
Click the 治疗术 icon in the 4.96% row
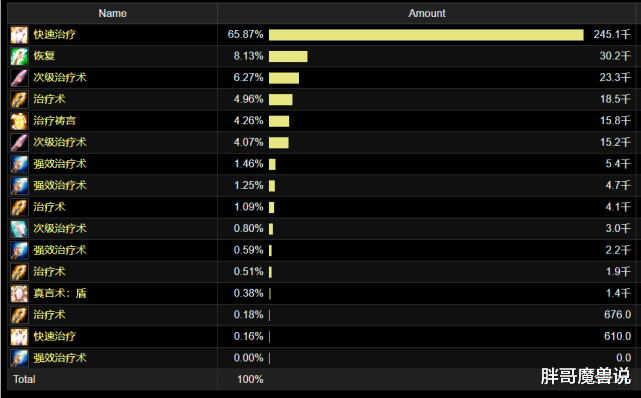point(19,99)
